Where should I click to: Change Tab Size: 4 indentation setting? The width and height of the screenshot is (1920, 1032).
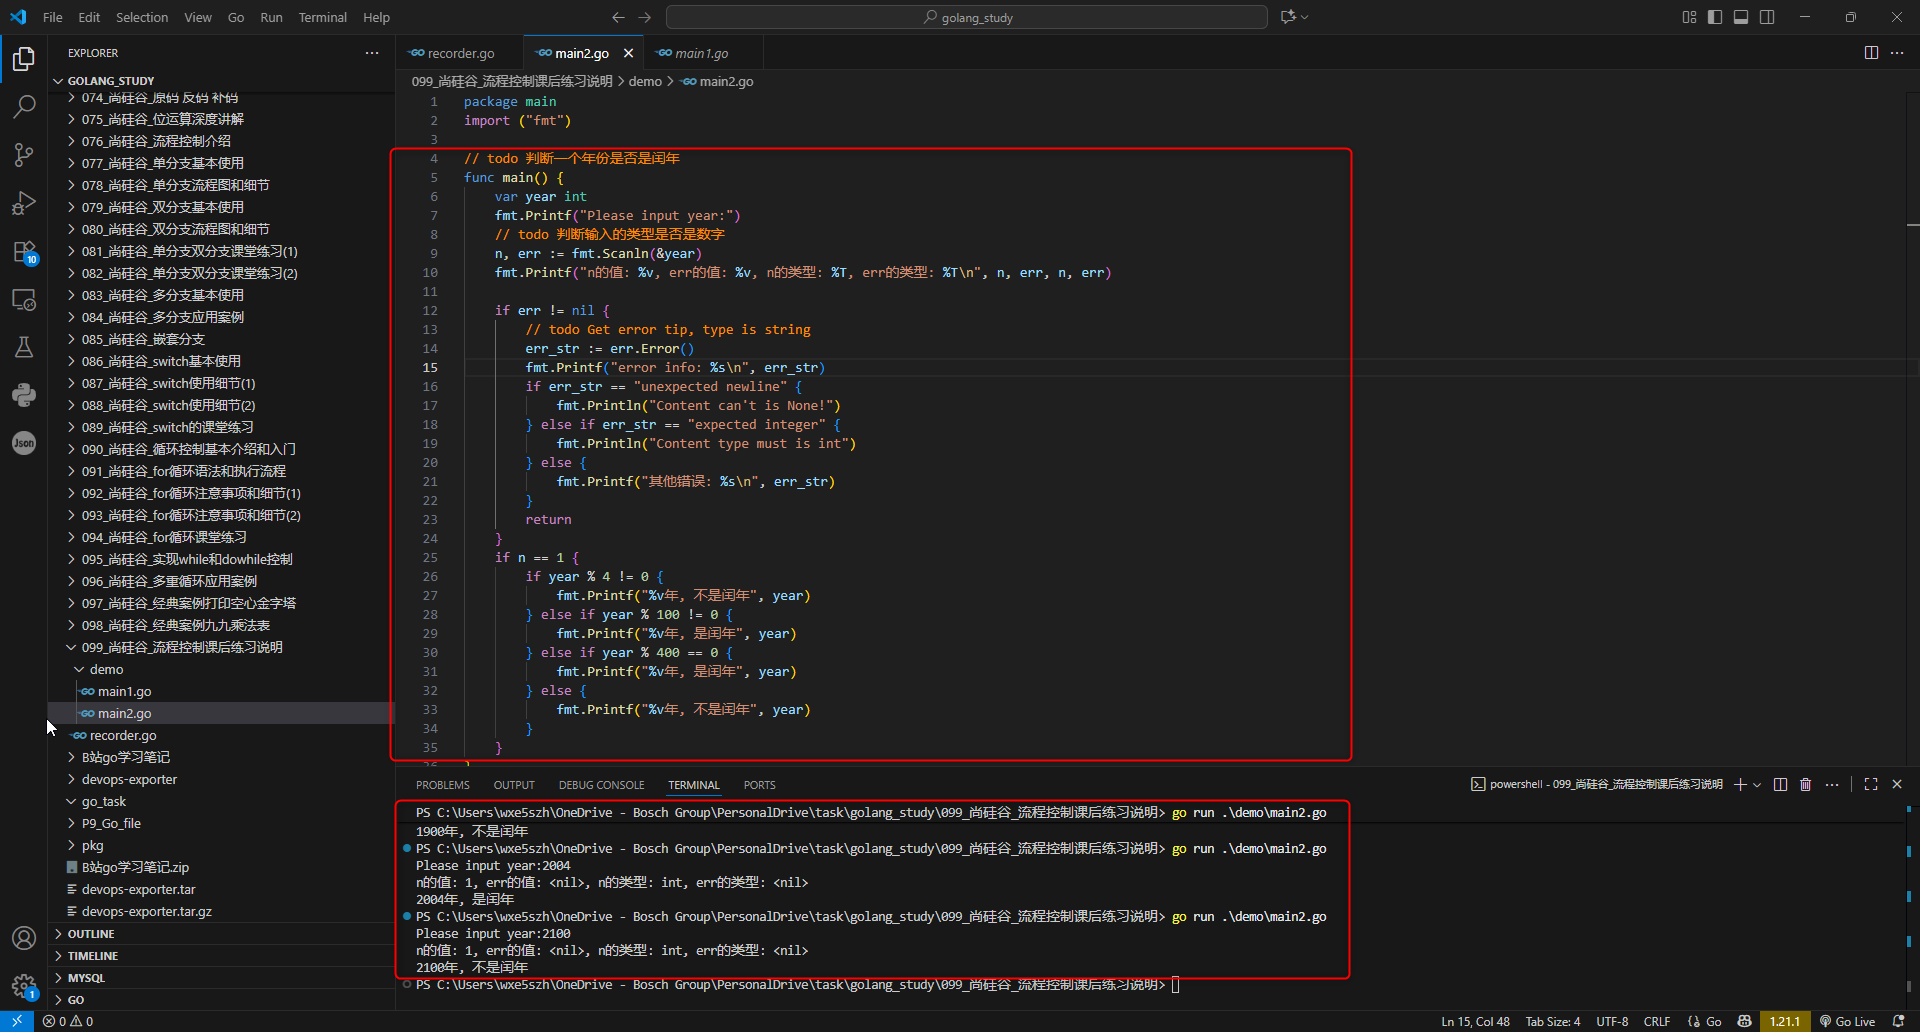pyautogui.click(x=1553, y=1021)
